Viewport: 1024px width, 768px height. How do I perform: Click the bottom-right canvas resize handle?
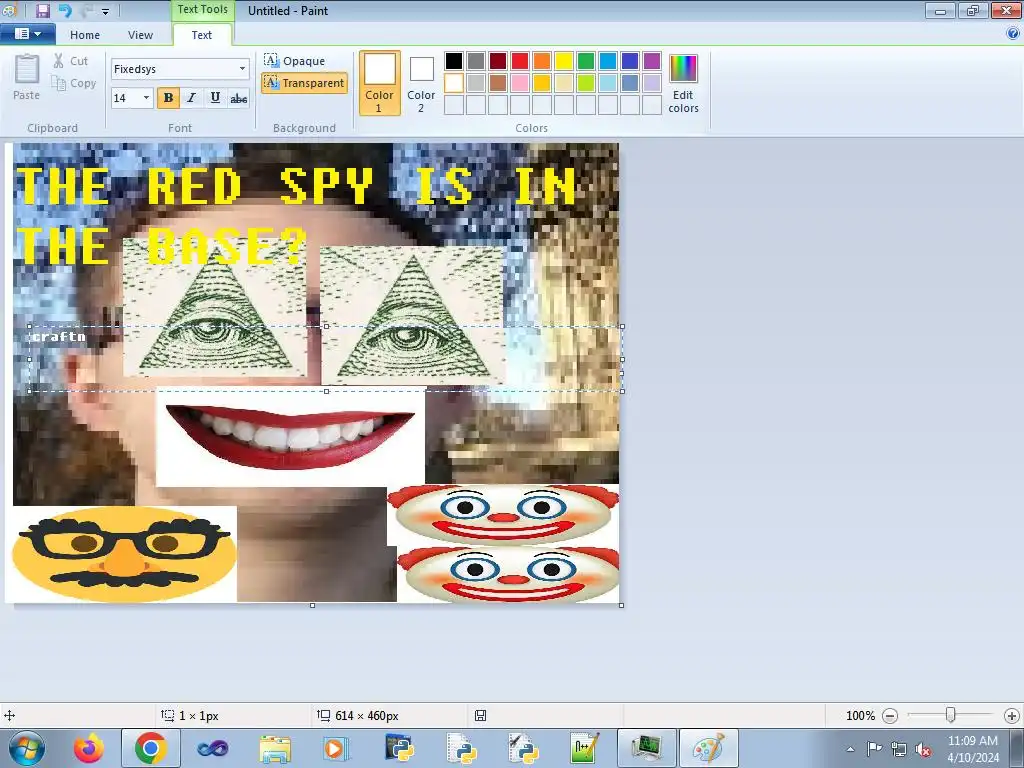[x=621, y=605]
